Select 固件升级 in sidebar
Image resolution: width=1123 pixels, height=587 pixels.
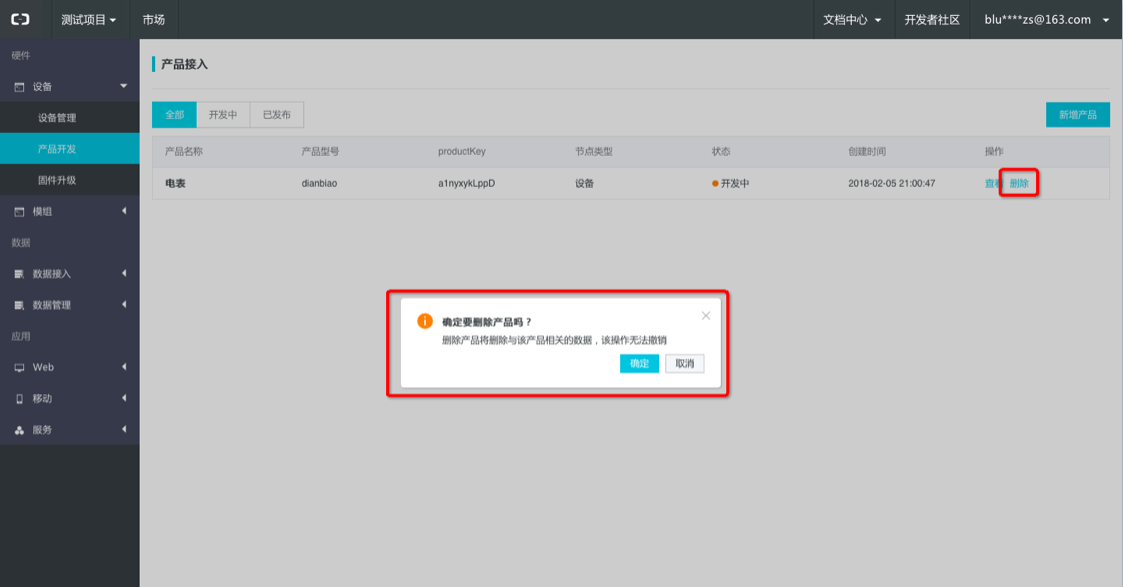click(69, 180)
